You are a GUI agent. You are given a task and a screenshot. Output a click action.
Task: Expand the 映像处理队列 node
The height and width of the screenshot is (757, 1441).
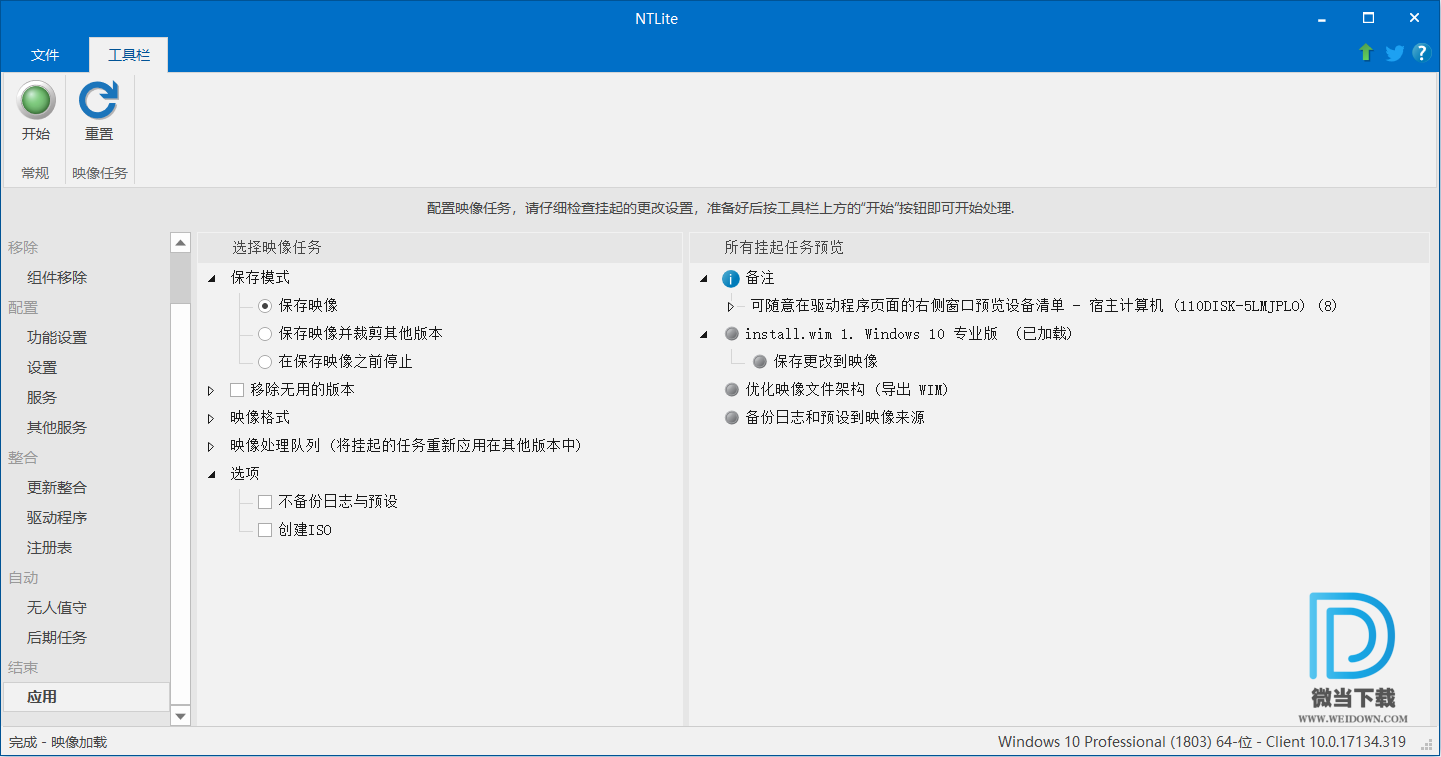(211, 446)
